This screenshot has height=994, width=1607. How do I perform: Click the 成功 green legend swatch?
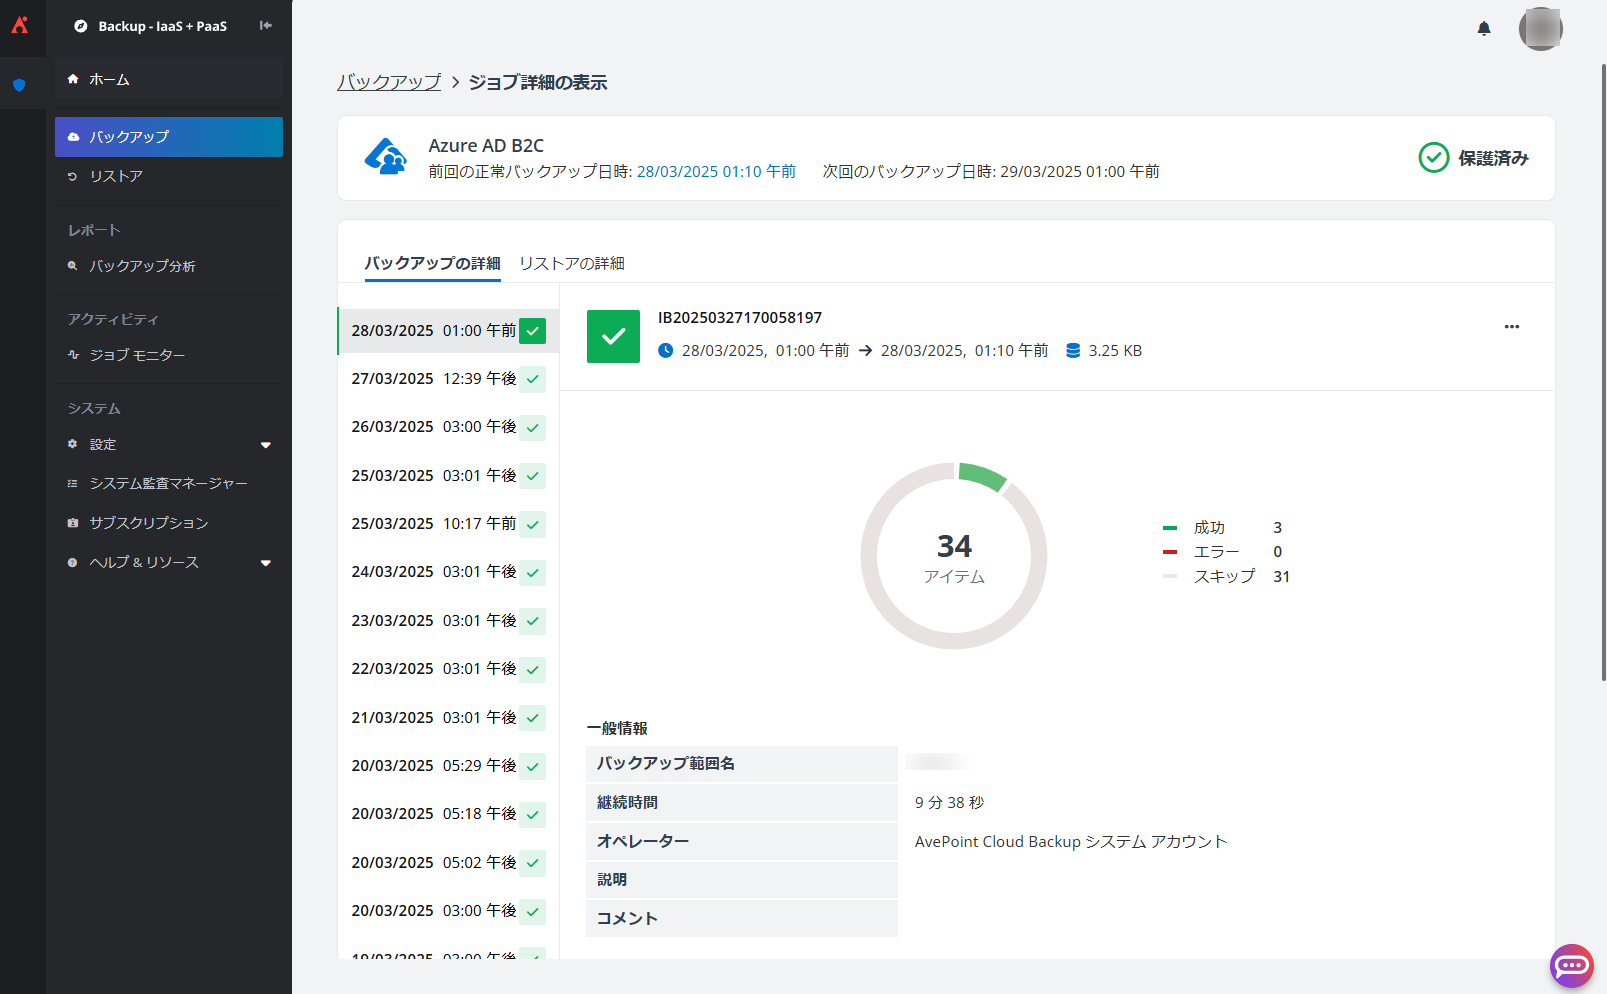pyautogui.click(x=1170, y=528)
